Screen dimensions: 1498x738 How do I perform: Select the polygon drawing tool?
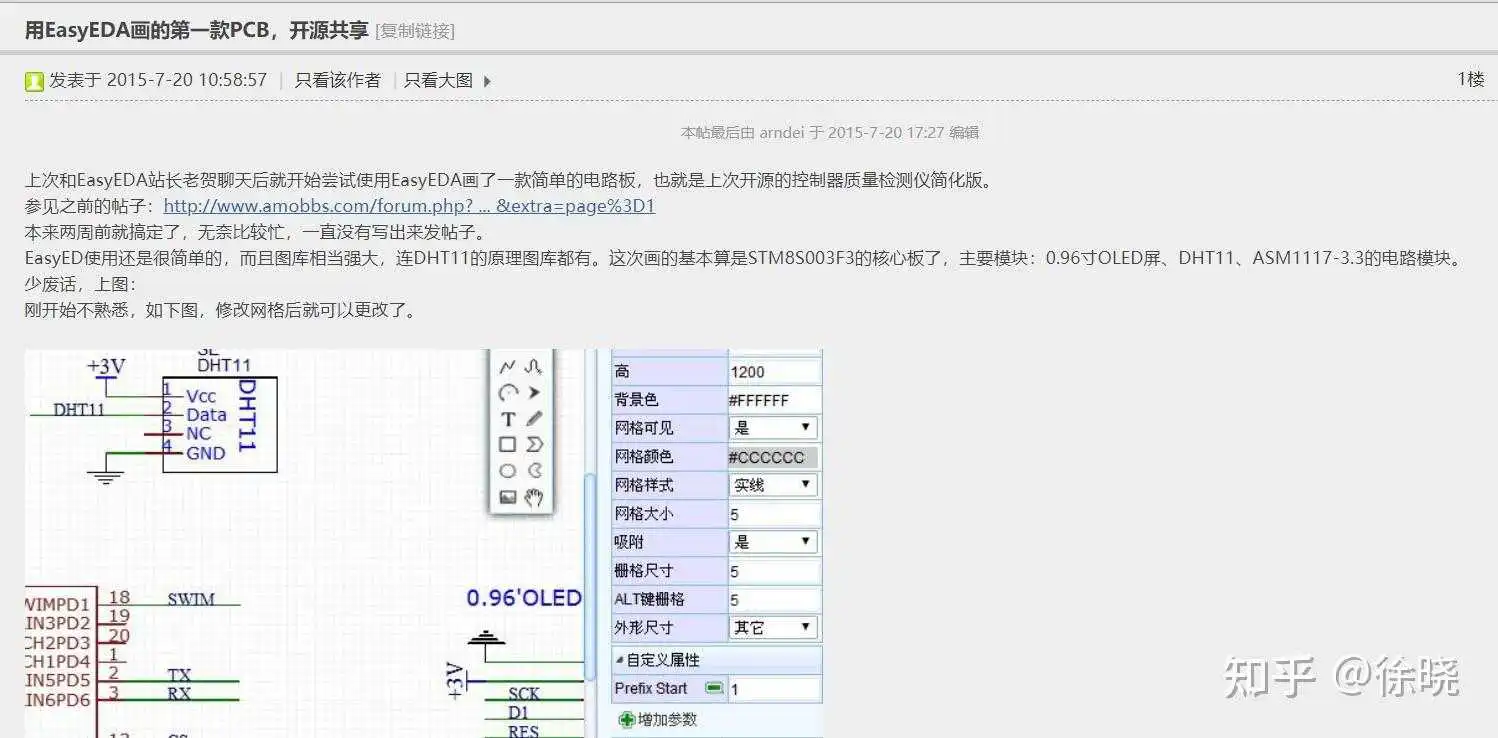click(534, 445)
